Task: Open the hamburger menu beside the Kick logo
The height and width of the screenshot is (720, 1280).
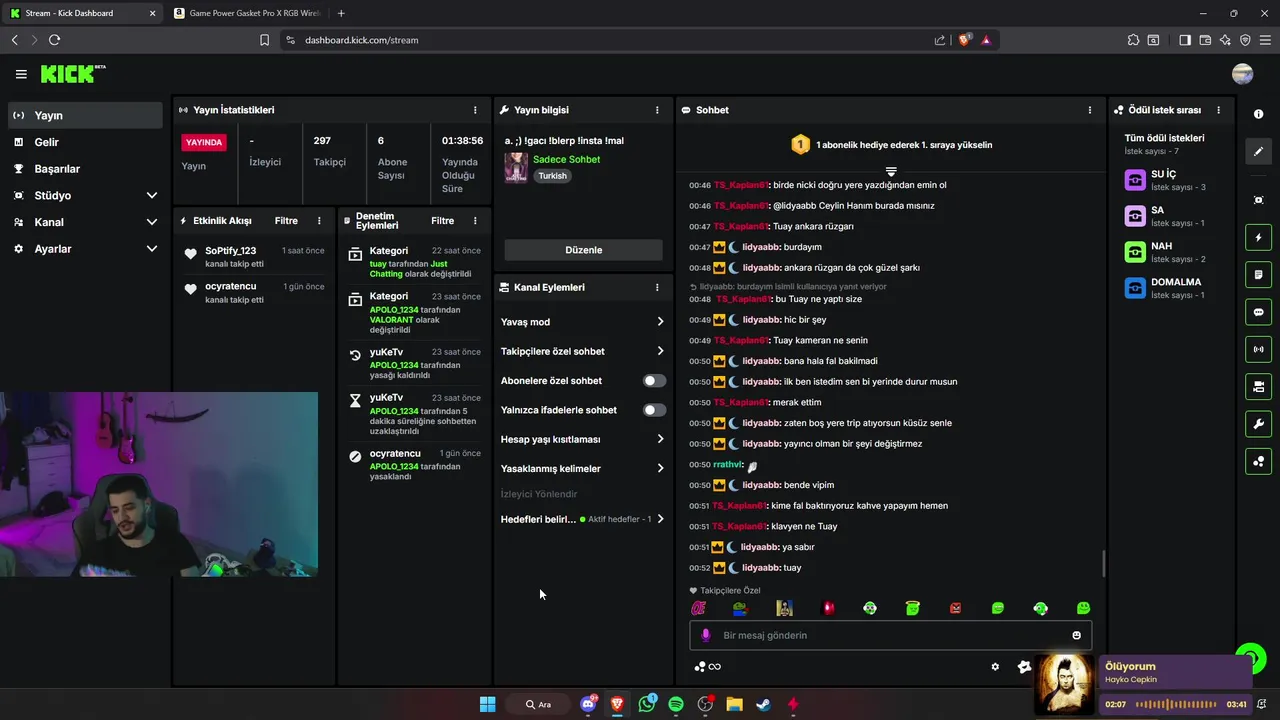Action: tap(21, 74)
